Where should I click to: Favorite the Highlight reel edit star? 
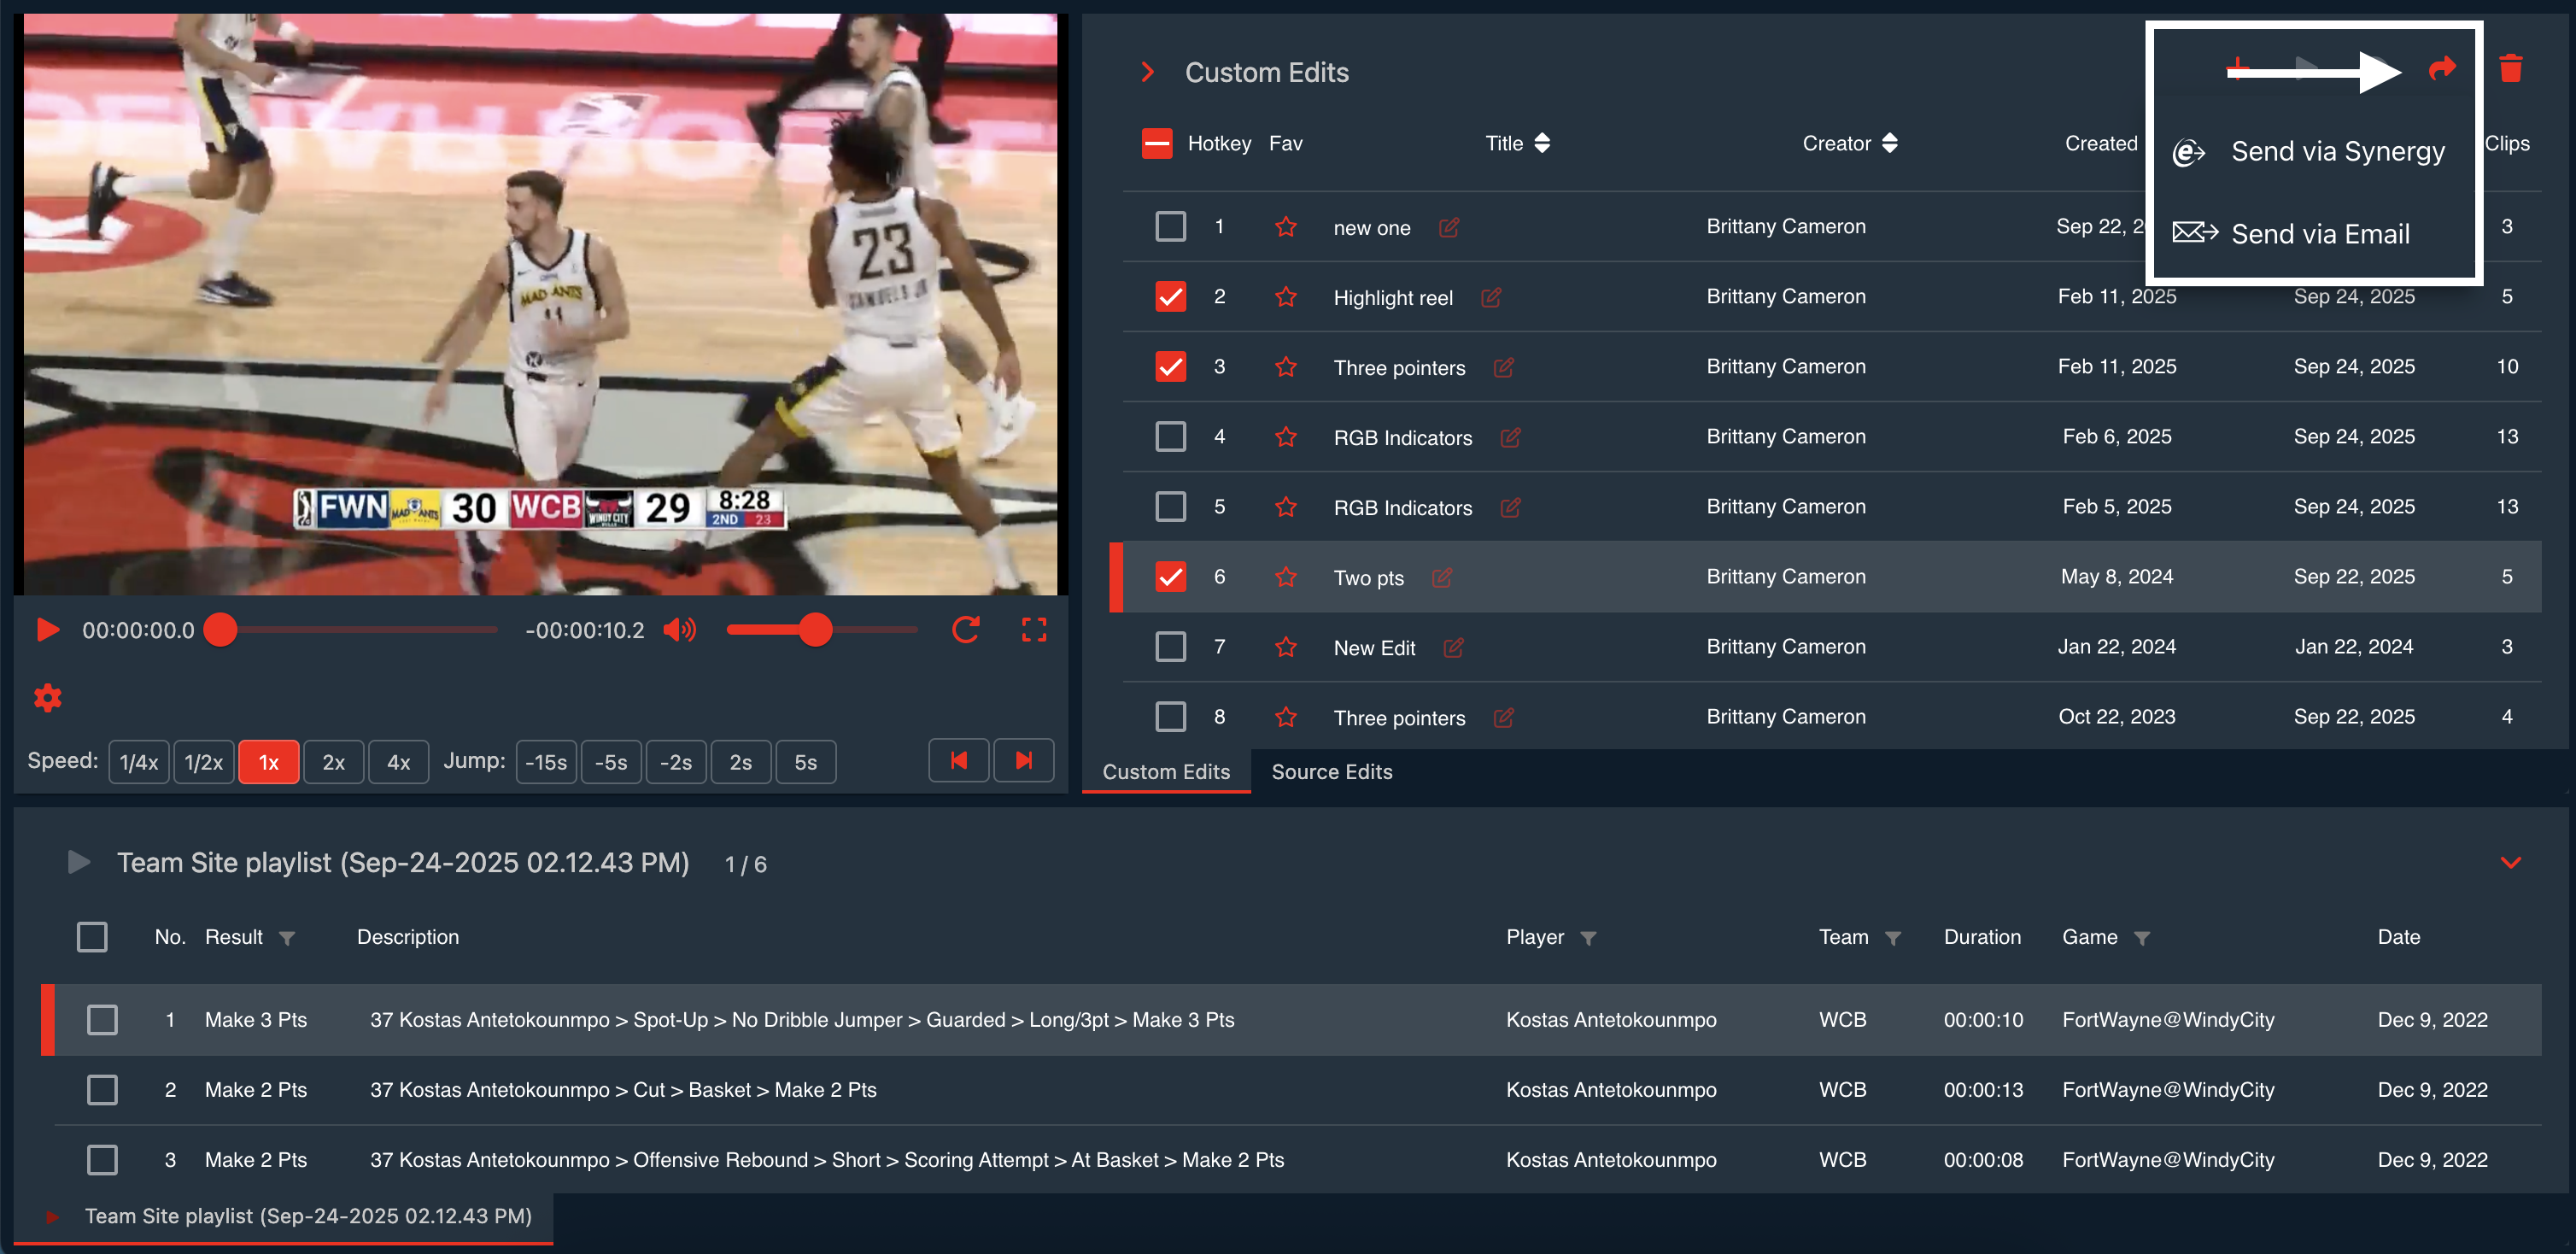pos(1286,297)
